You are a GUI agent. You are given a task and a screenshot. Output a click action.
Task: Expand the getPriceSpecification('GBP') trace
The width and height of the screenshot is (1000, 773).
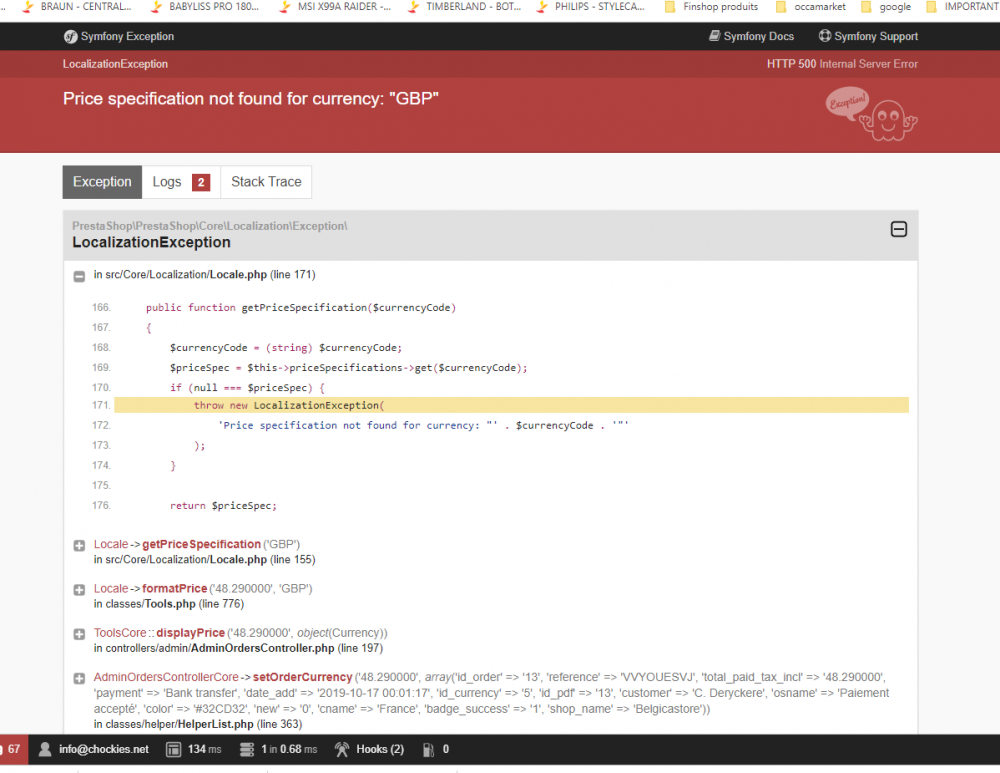(79, 545)
